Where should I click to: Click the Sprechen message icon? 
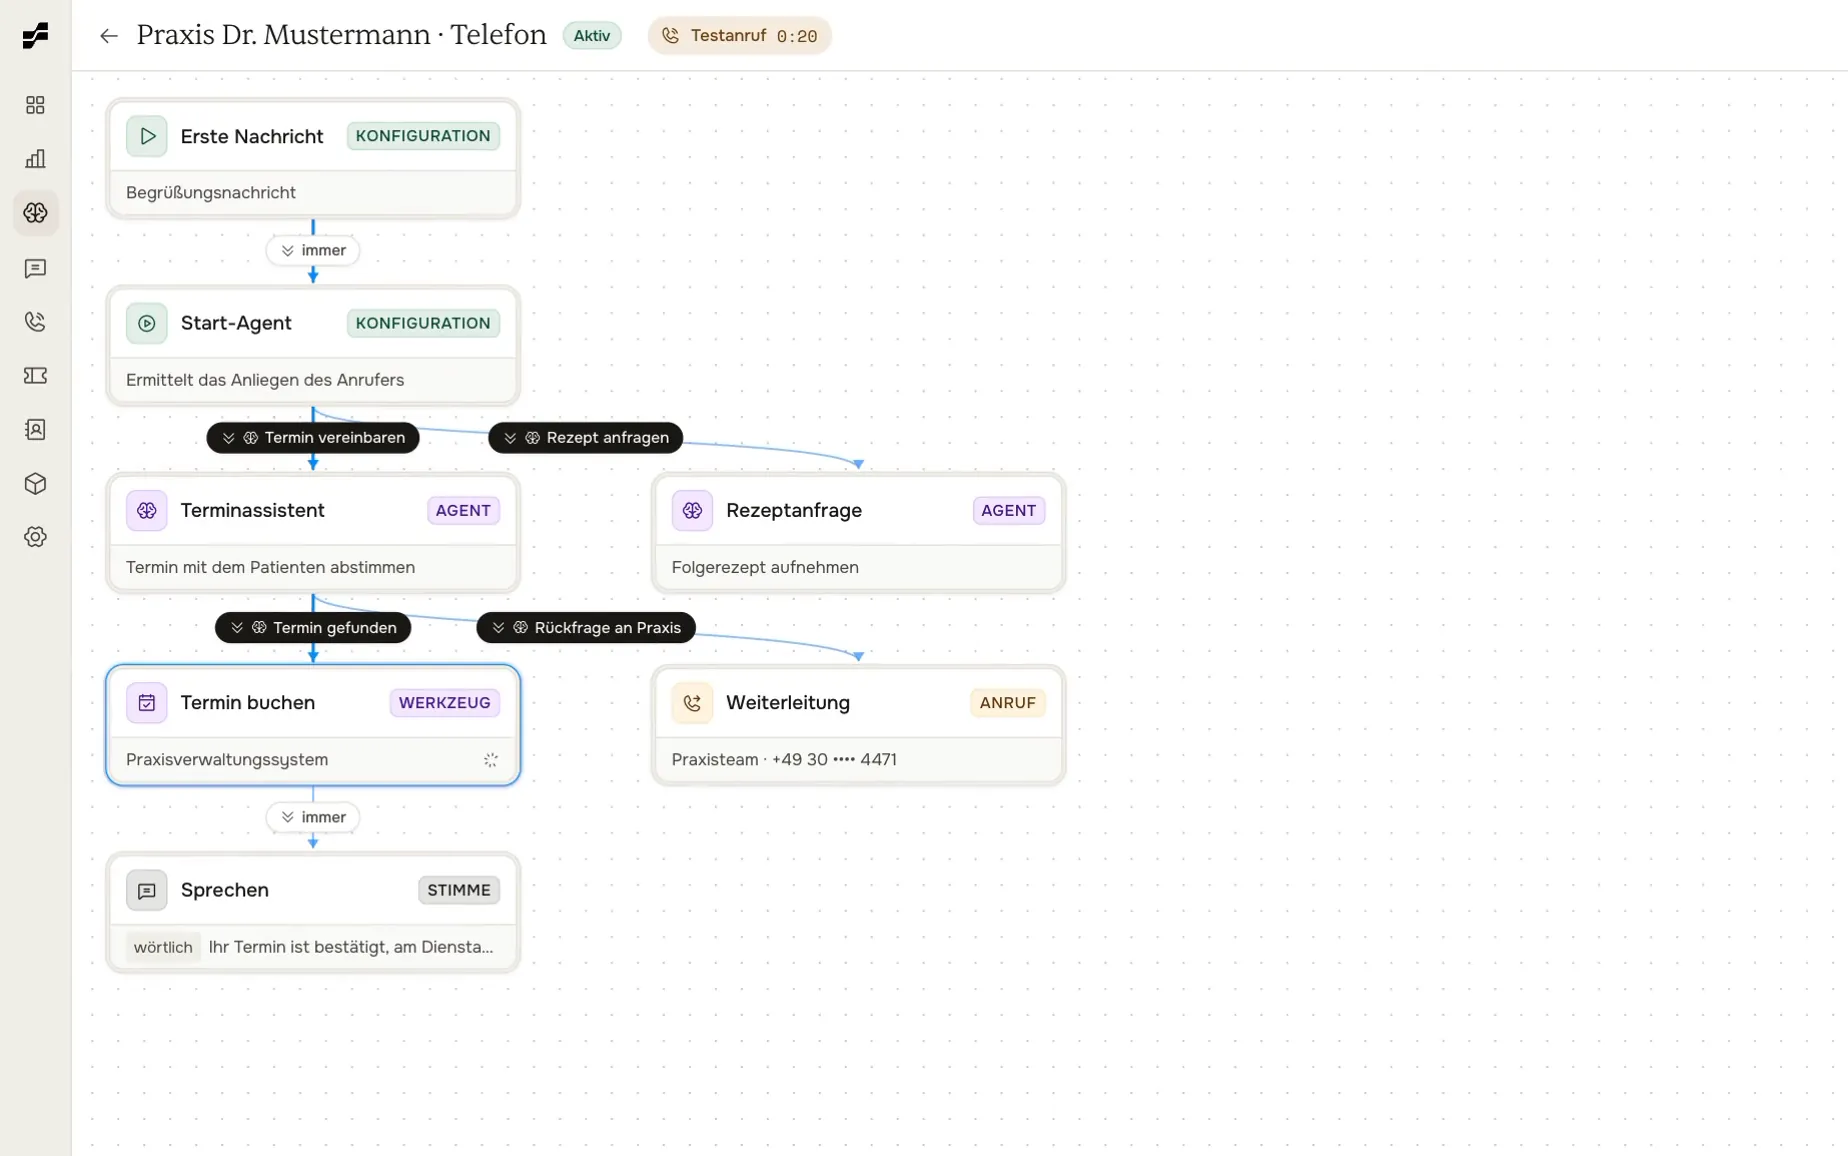coord(147,890)
